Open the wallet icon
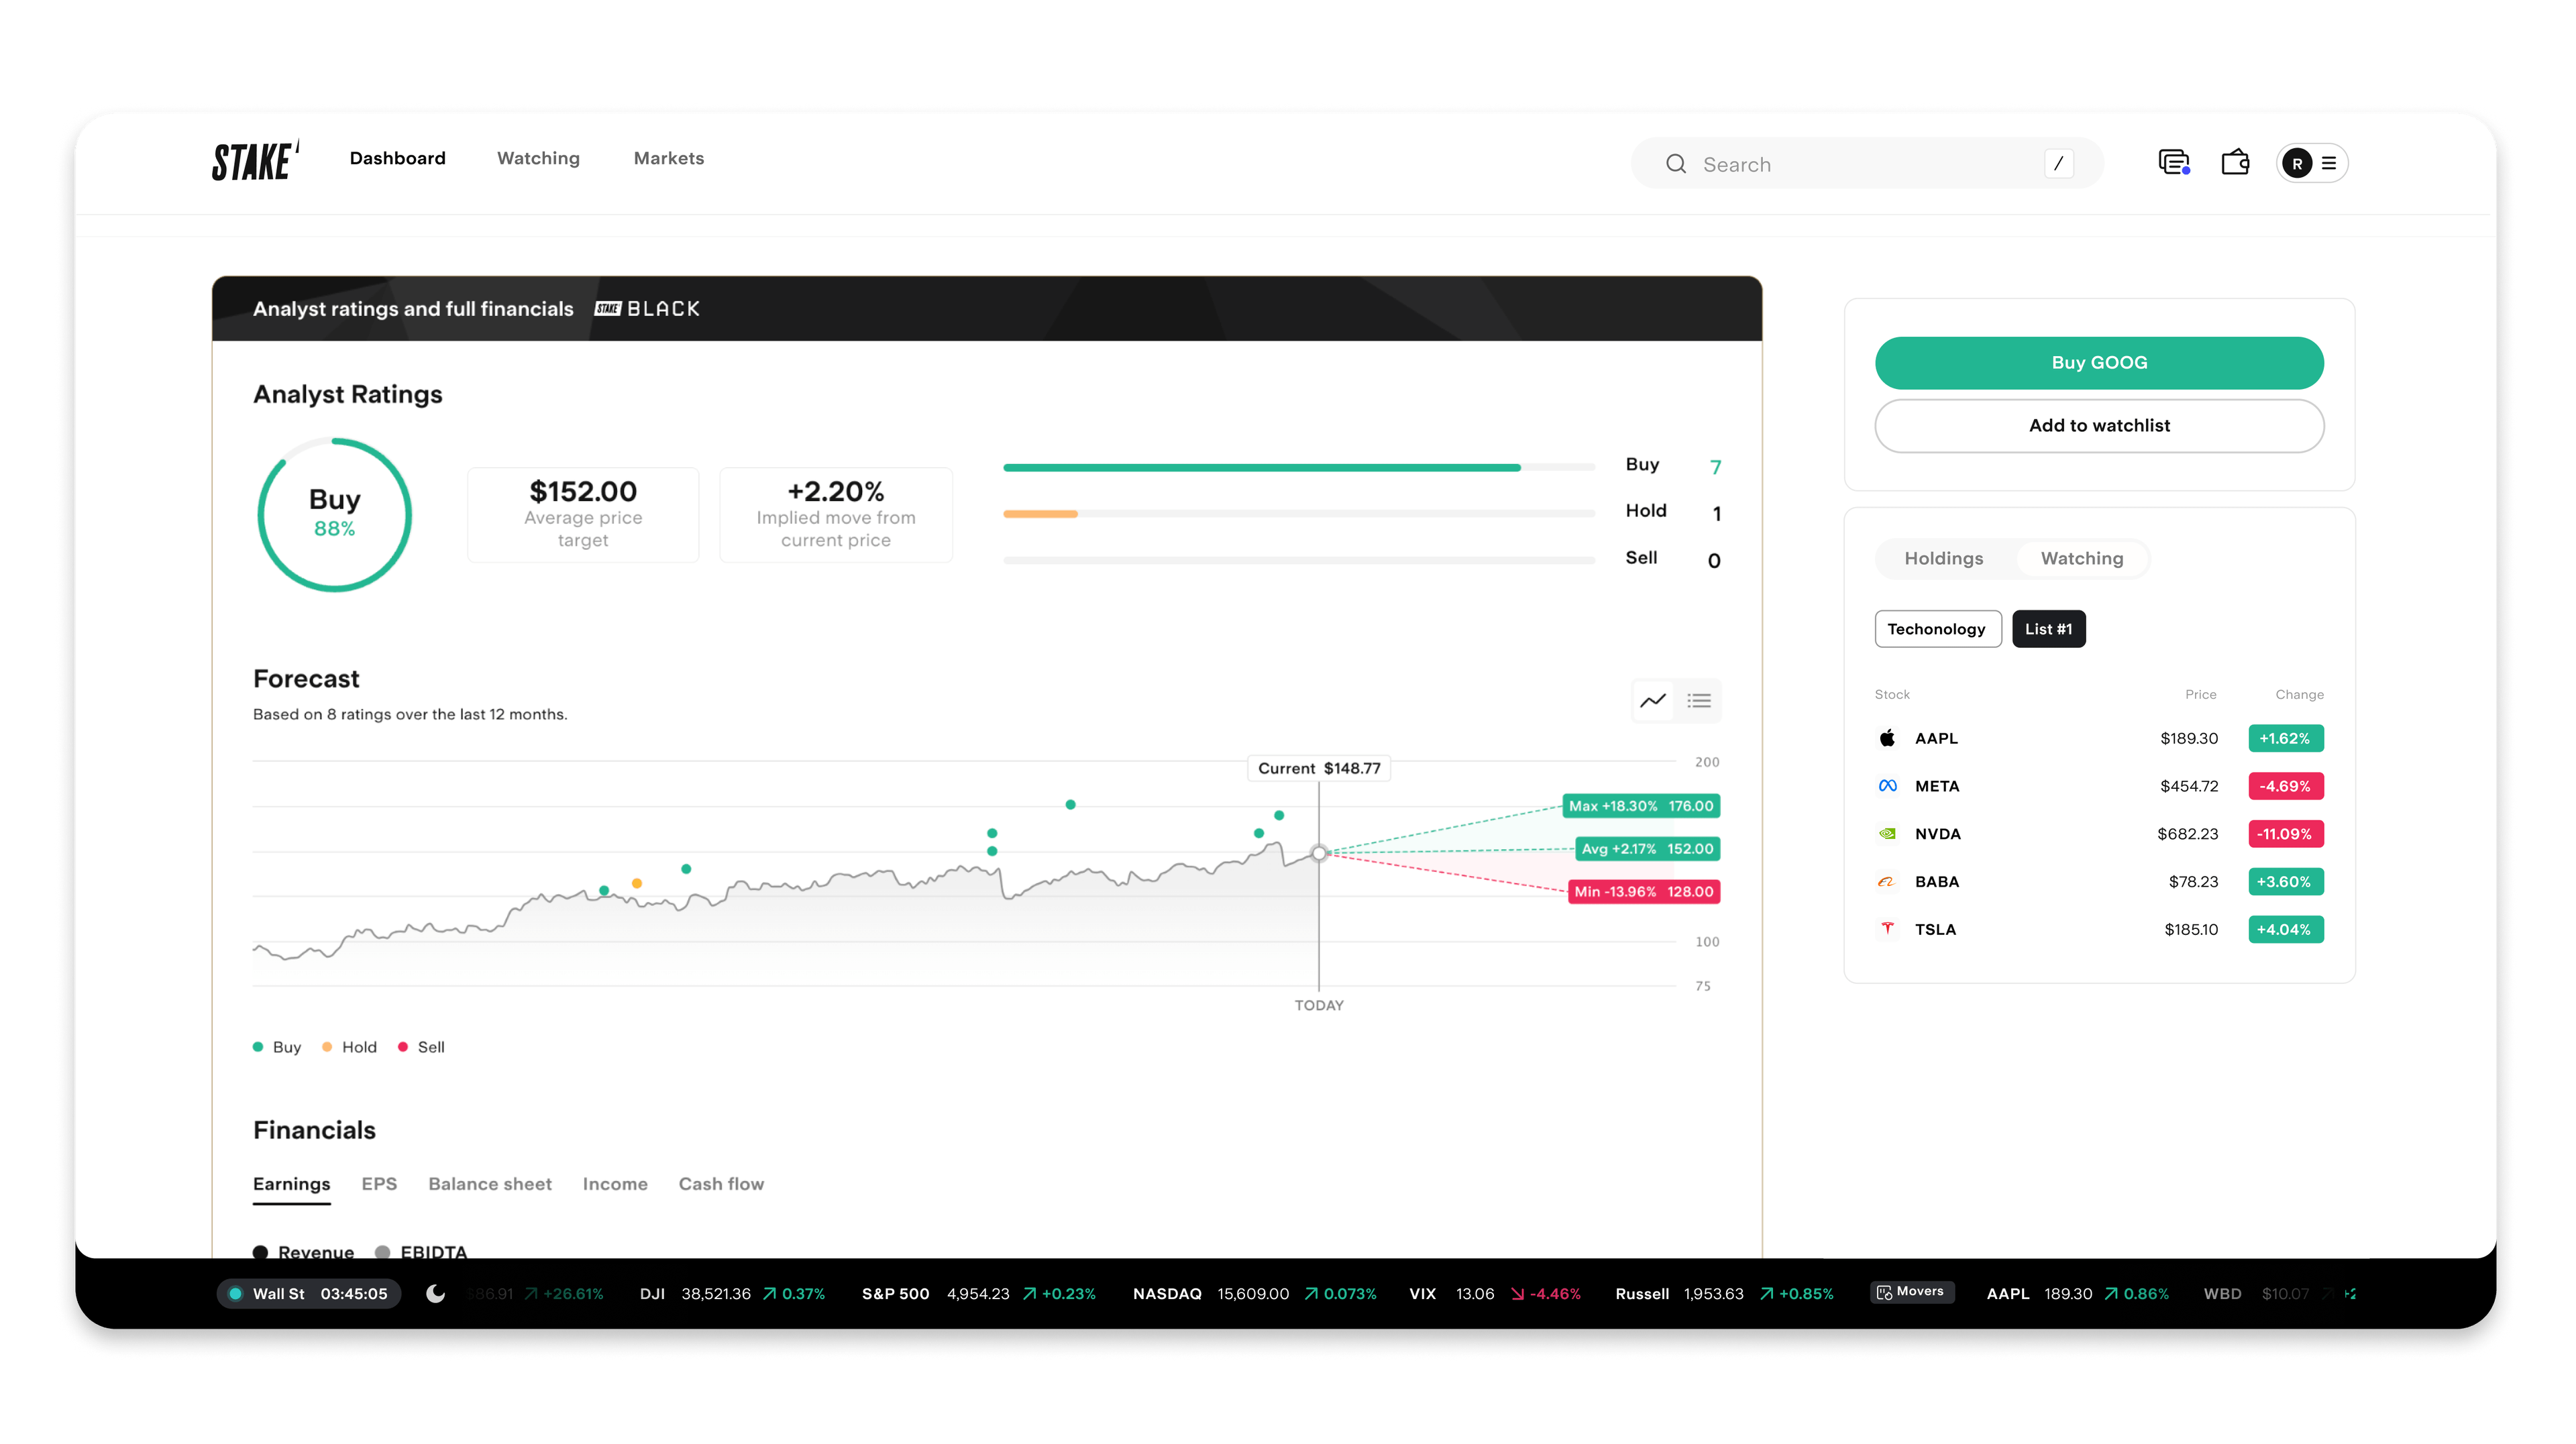This screenshot has height=1444, width=2576. [x=2235, y=162]
